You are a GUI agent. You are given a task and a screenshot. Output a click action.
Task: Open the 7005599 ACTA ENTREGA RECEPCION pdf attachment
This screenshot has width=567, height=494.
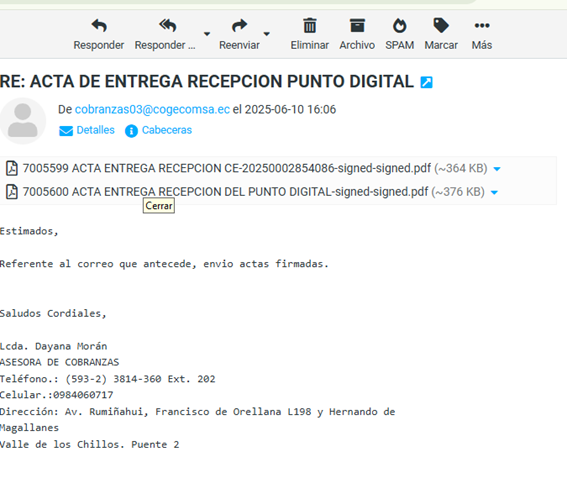point(227,168)
